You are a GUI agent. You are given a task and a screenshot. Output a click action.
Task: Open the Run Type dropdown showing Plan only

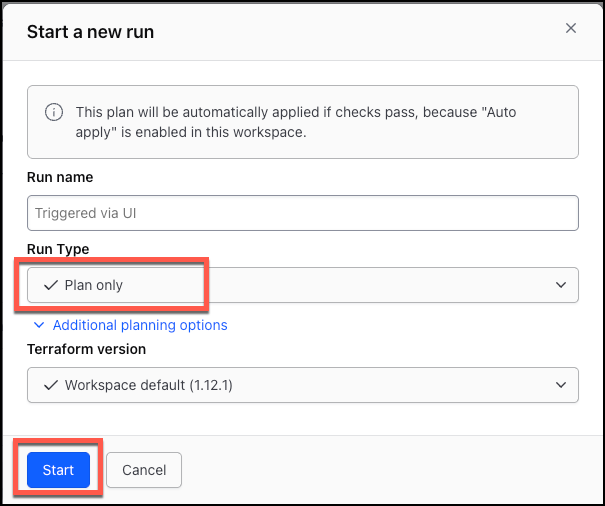click(x=302, y=285)
